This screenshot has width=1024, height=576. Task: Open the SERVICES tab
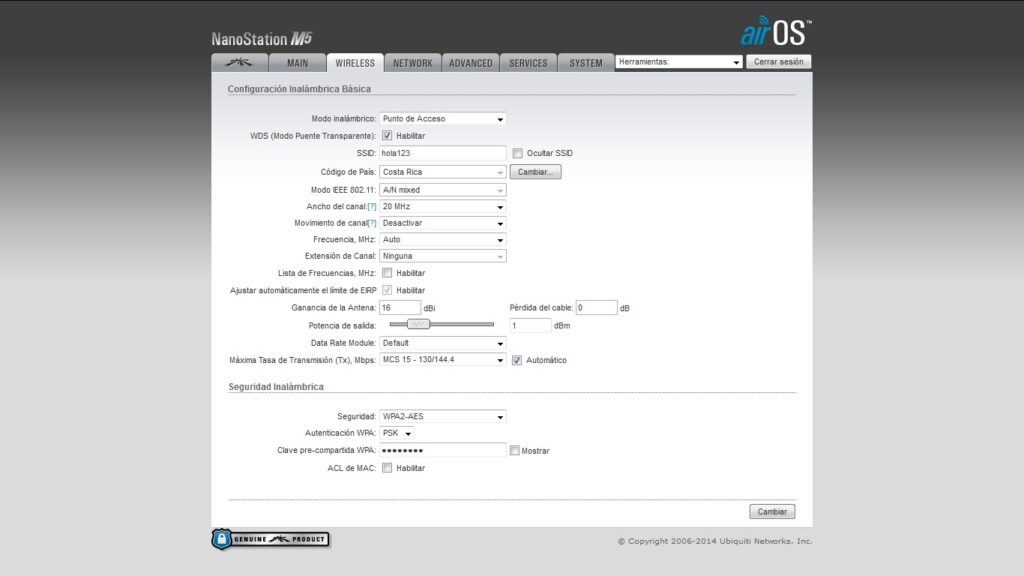click(x=528, y=63)
